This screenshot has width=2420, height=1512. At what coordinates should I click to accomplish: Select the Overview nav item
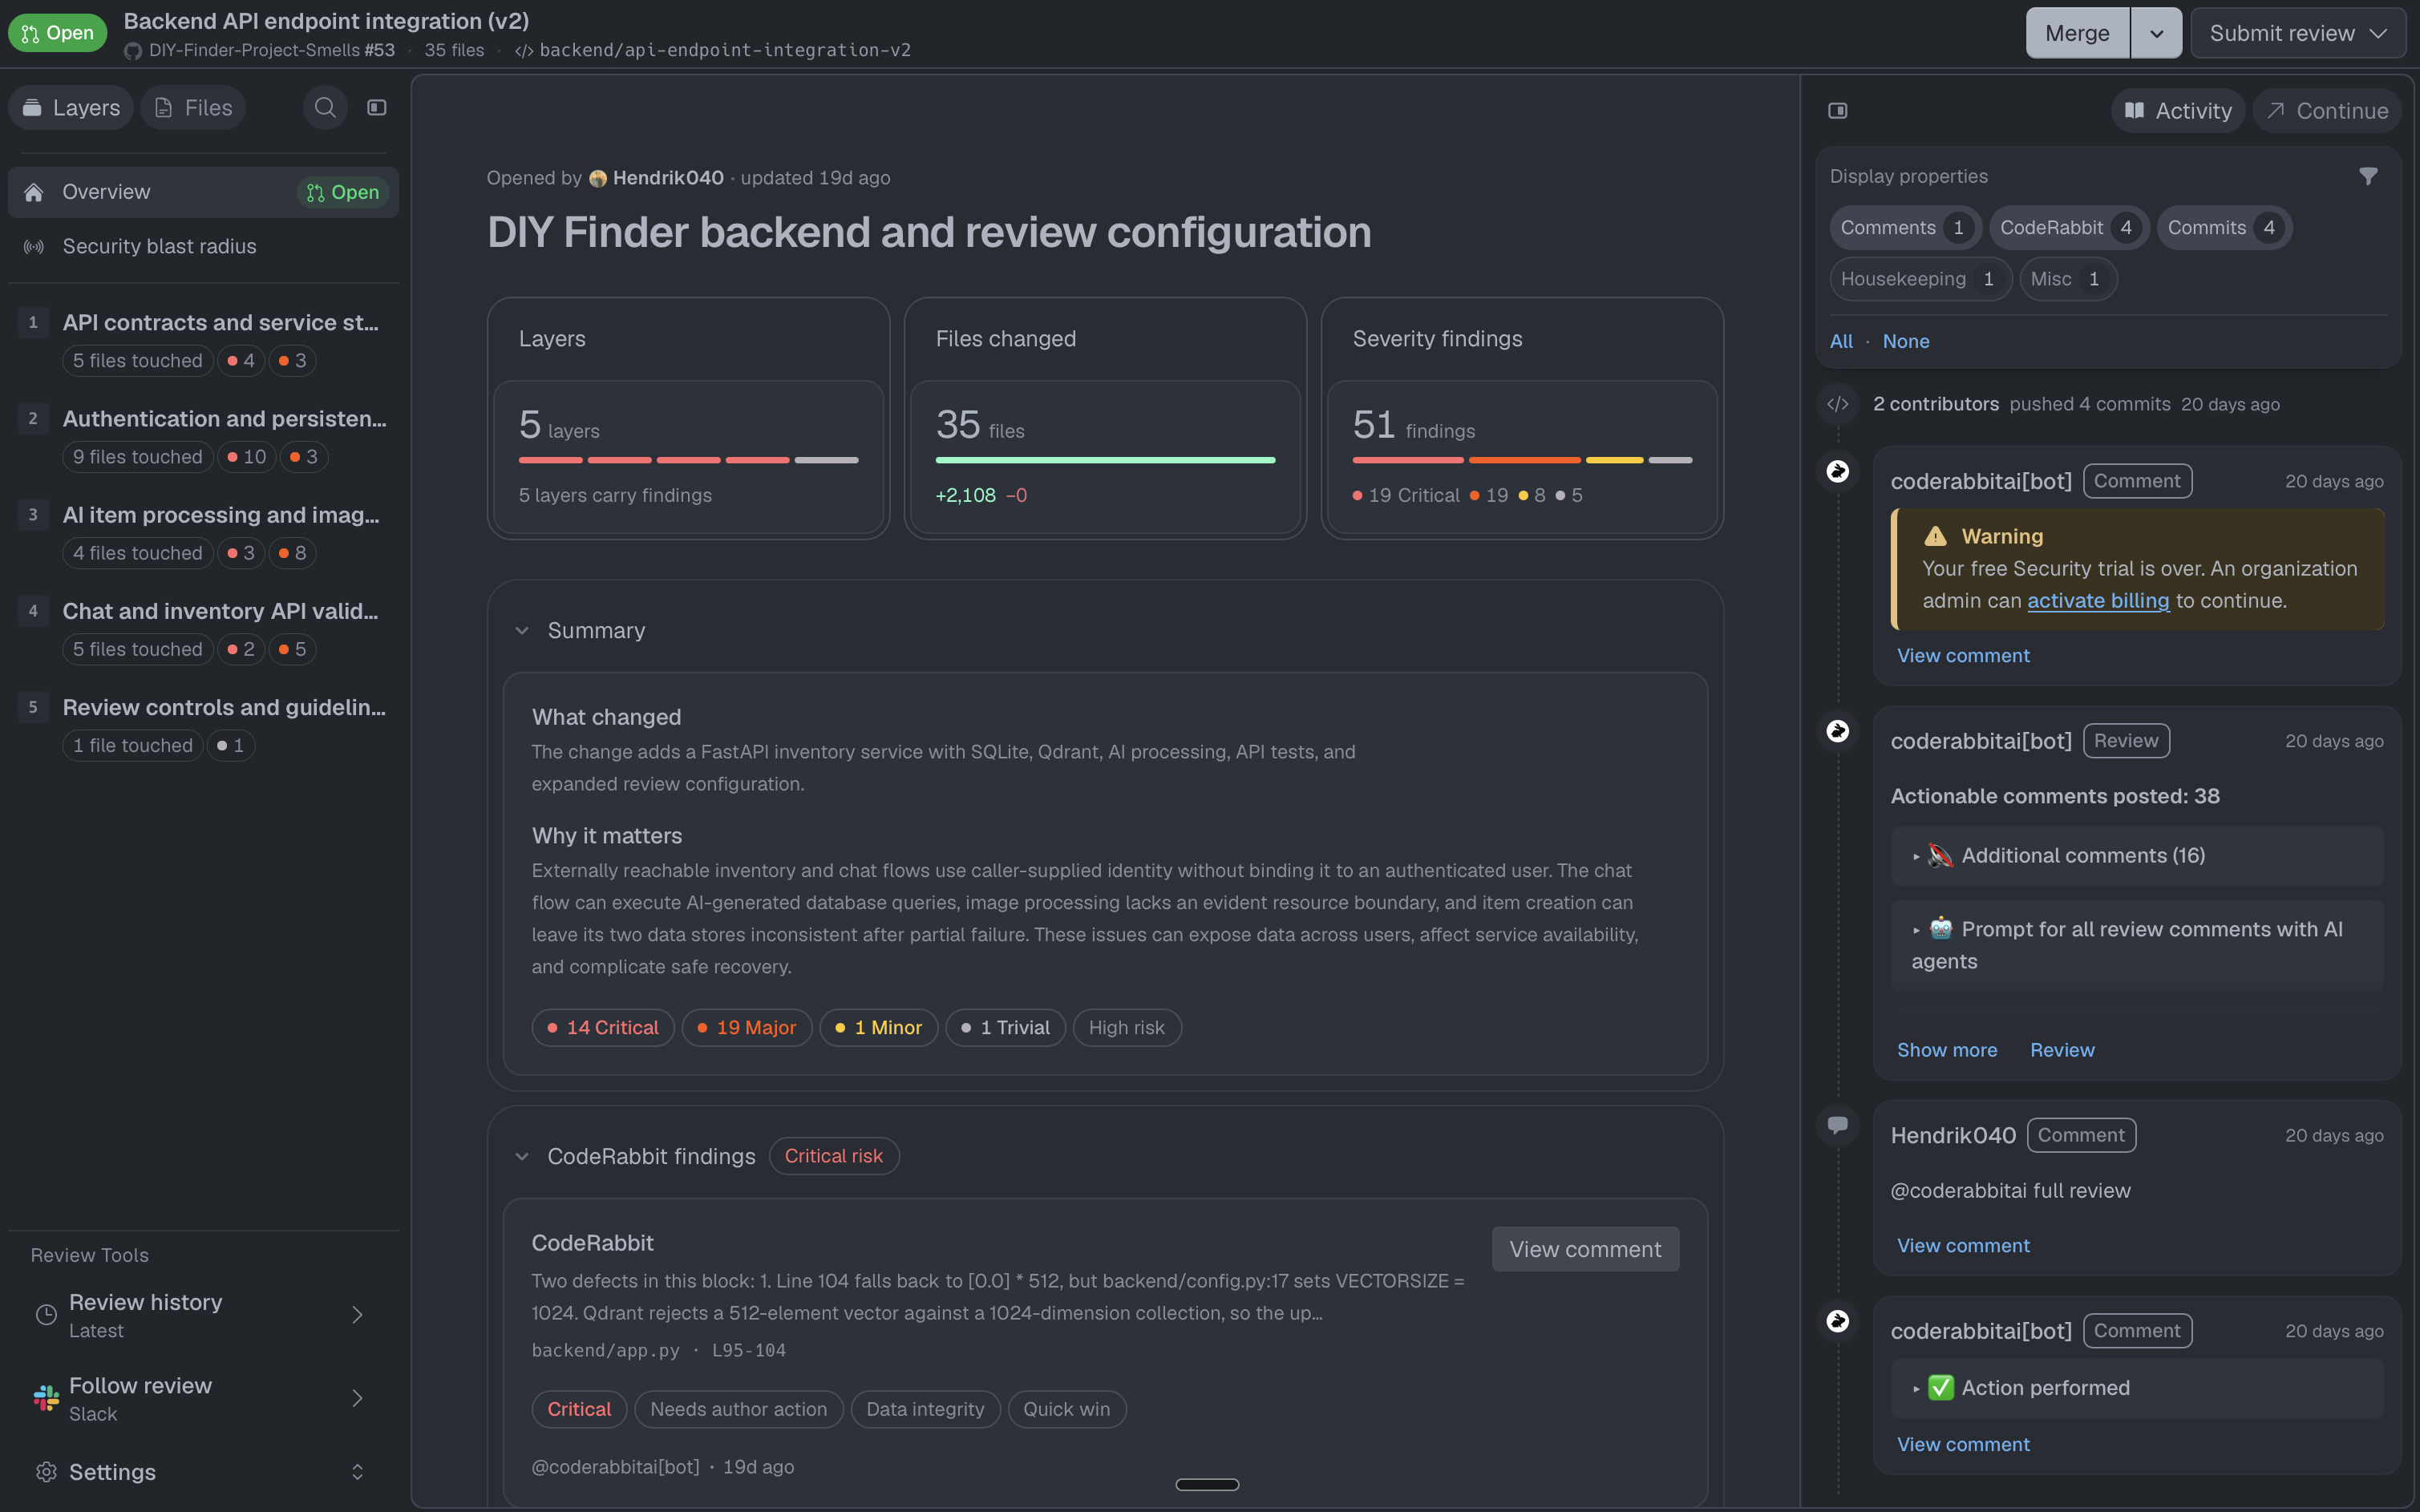coord(203,192)
